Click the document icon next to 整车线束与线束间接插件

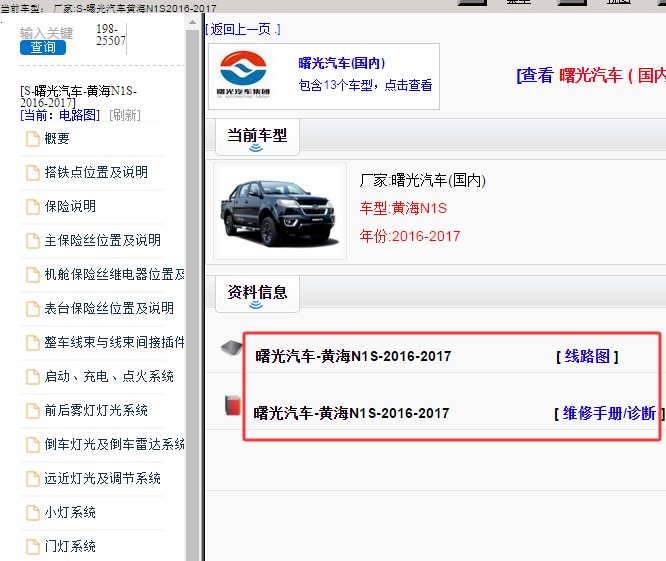click(33, 343)
